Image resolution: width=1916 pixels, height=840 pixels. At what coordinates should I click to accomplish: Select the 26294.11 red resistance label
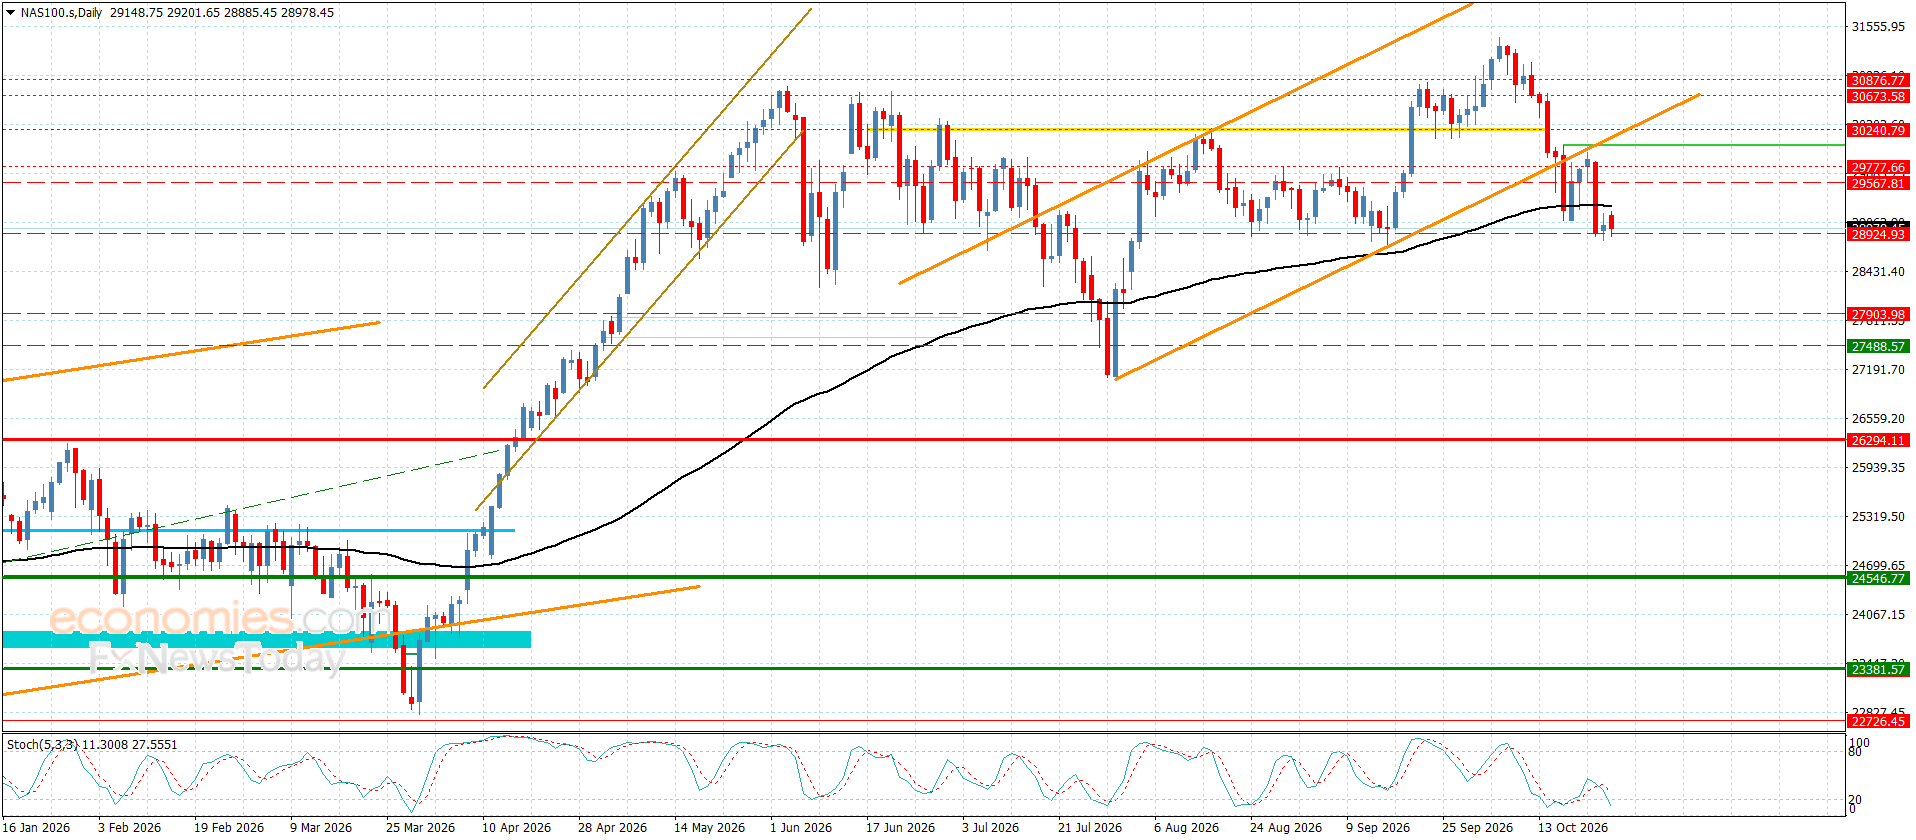click(x=1878, y=441)
